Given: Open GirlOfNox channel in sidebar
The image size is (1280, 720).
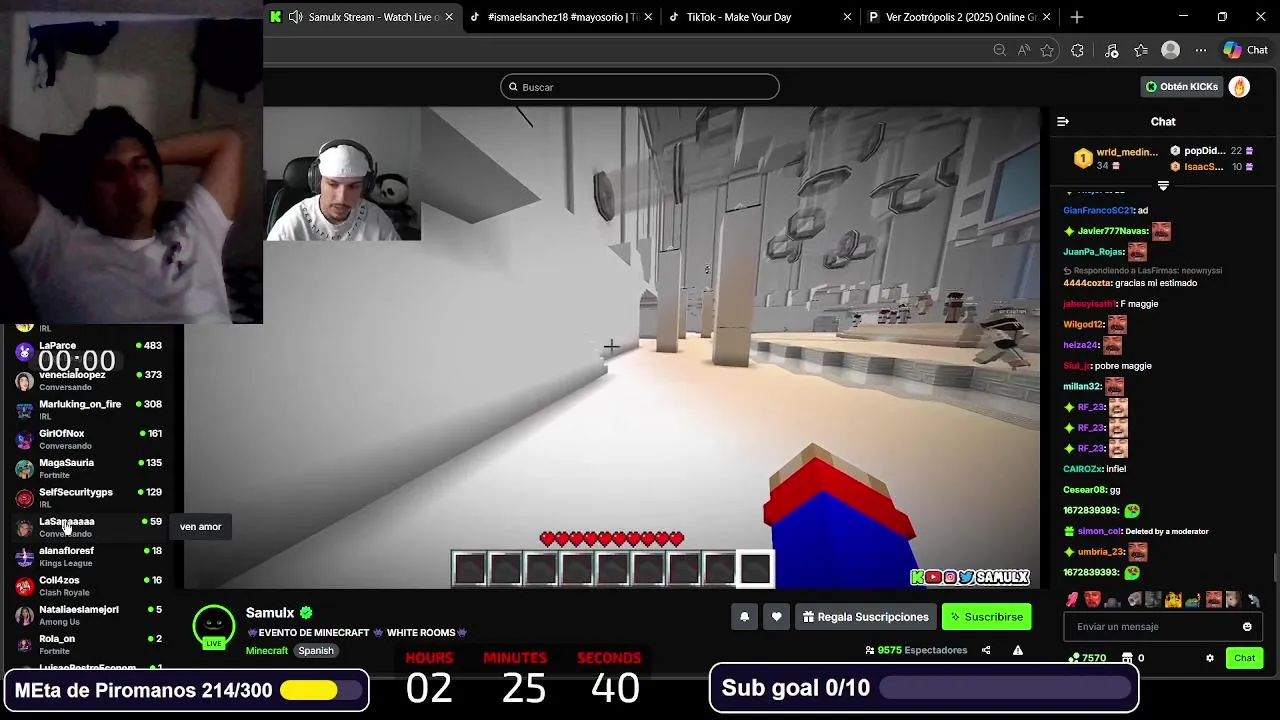Looking at the screenshot, I should [x=90, y=439].
